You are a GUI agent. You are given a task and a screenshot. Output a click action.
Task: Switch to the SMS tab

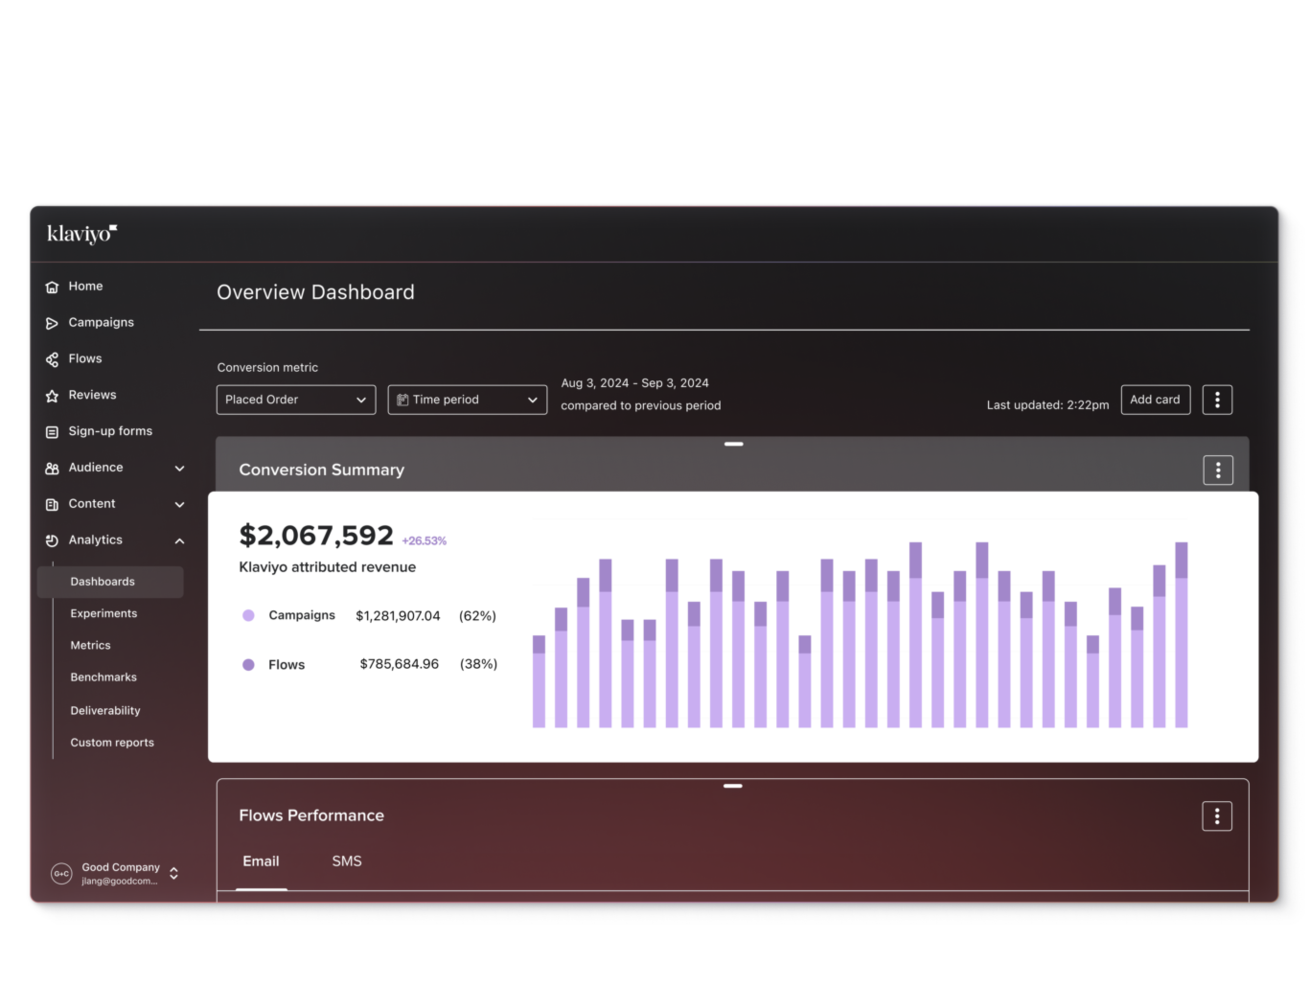click(x=347, y=861)
